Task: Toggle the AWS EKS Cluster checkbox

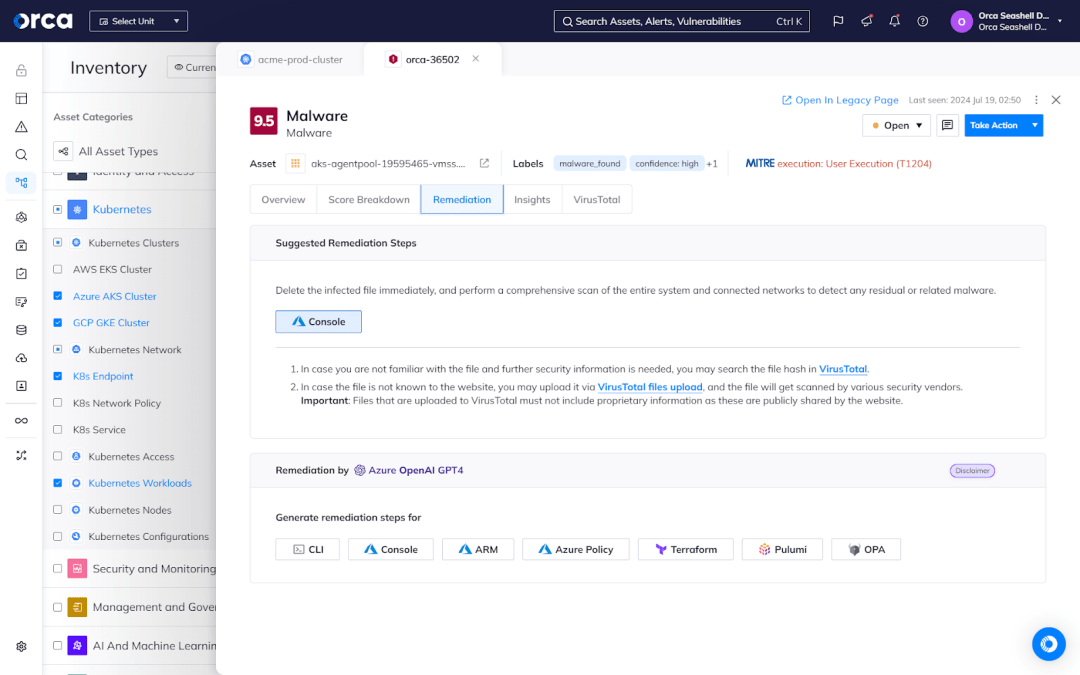Action: 58,269
